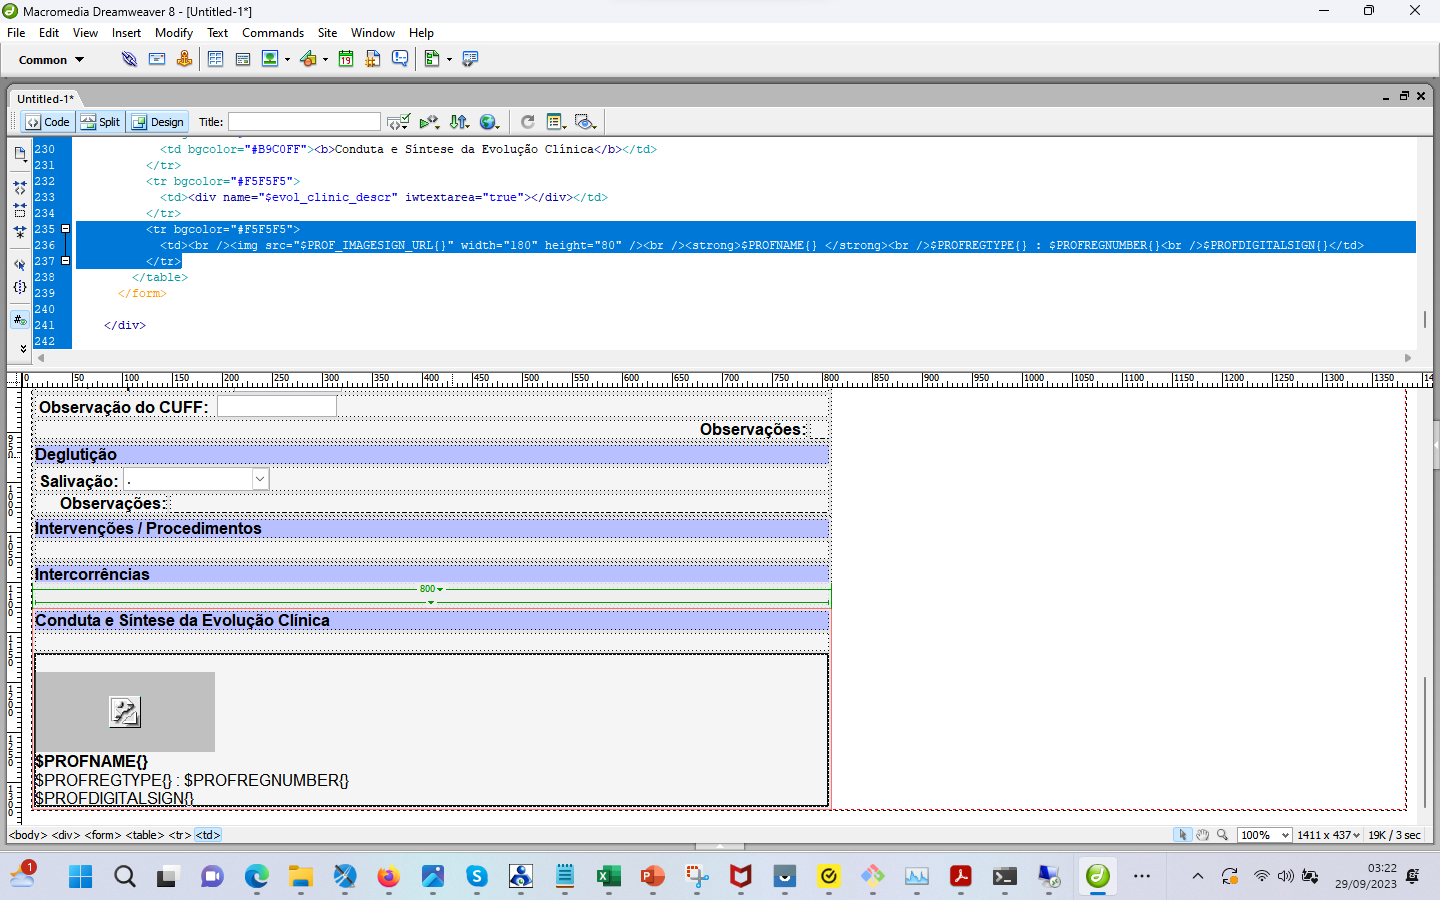Click the document Title input field

pyautogui.click(x=304, y=122)
